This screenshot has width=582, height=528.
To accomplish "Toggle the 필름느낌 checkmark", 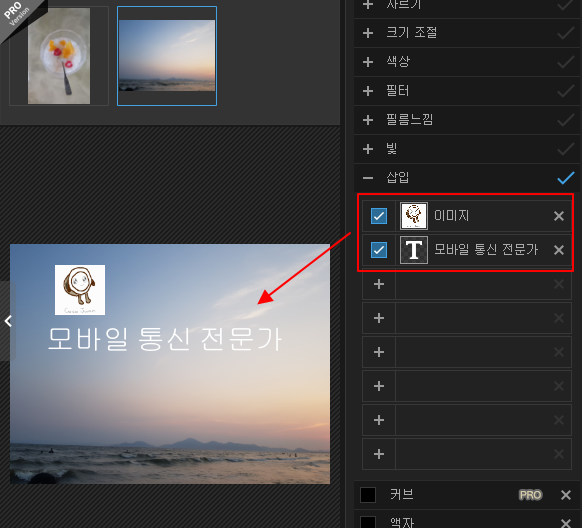I will (x=566, y=120).
